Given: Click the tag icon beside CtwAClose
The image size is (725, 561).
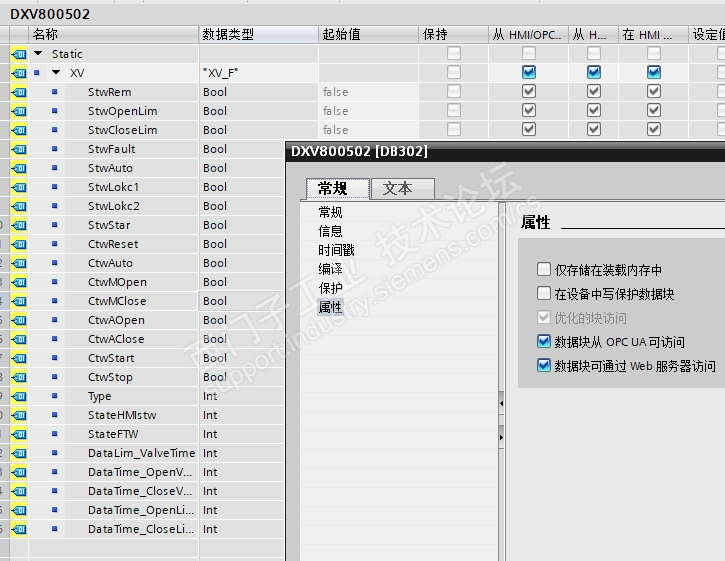Looking at the screenshot, I should pyautogui.click(x=19, y=339).
